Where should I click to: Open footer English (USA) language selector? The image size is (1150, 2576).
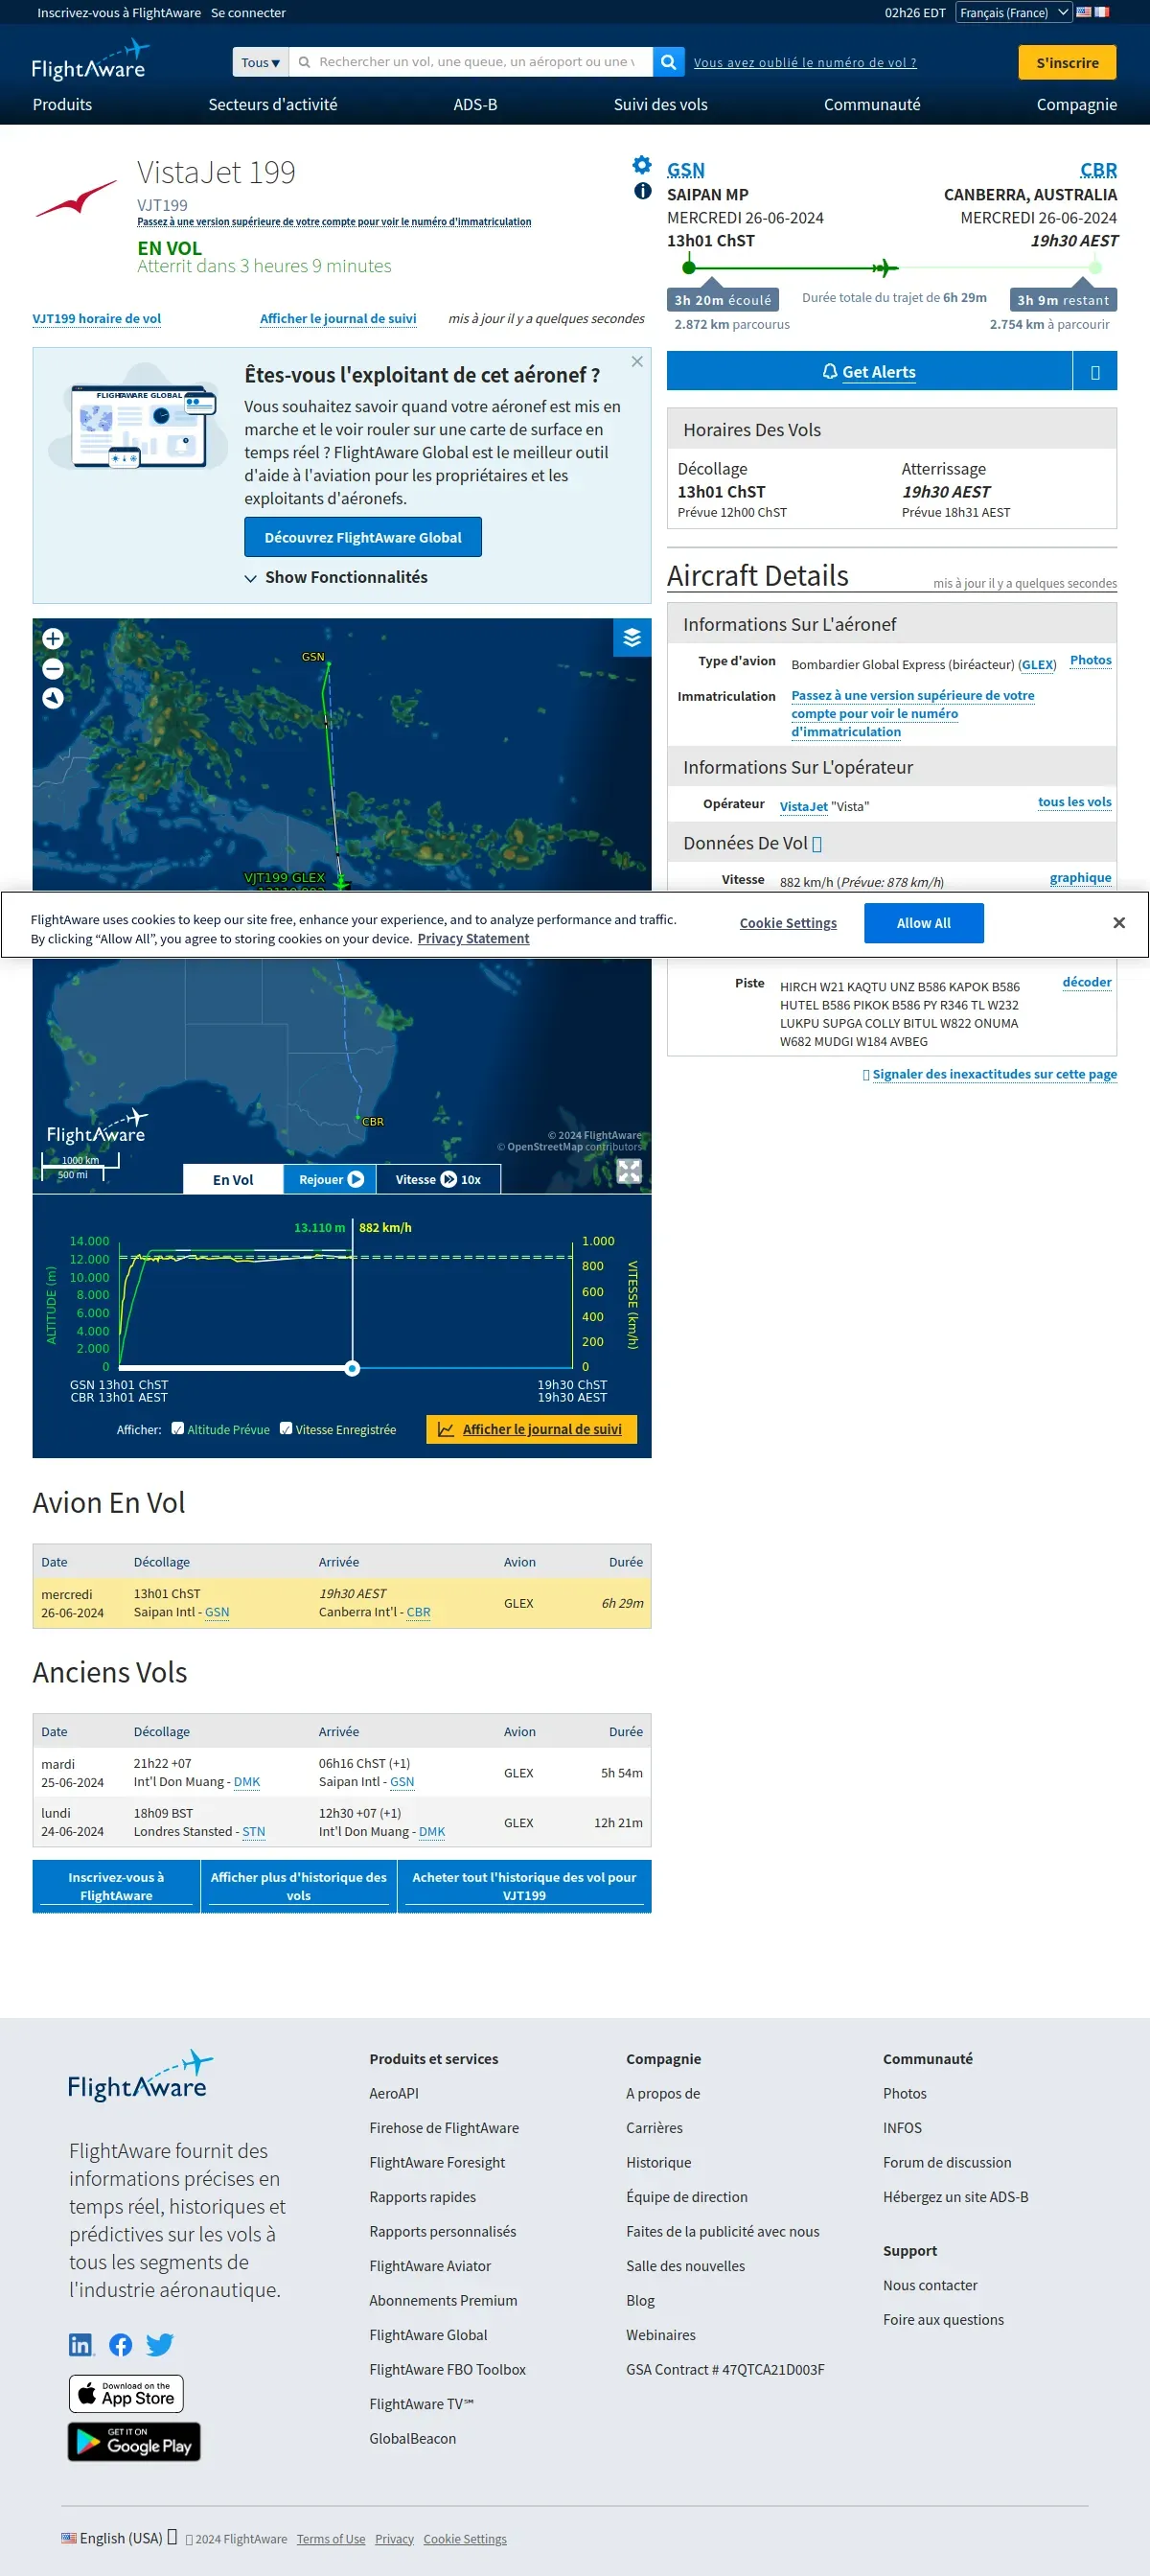[119, 2538]
